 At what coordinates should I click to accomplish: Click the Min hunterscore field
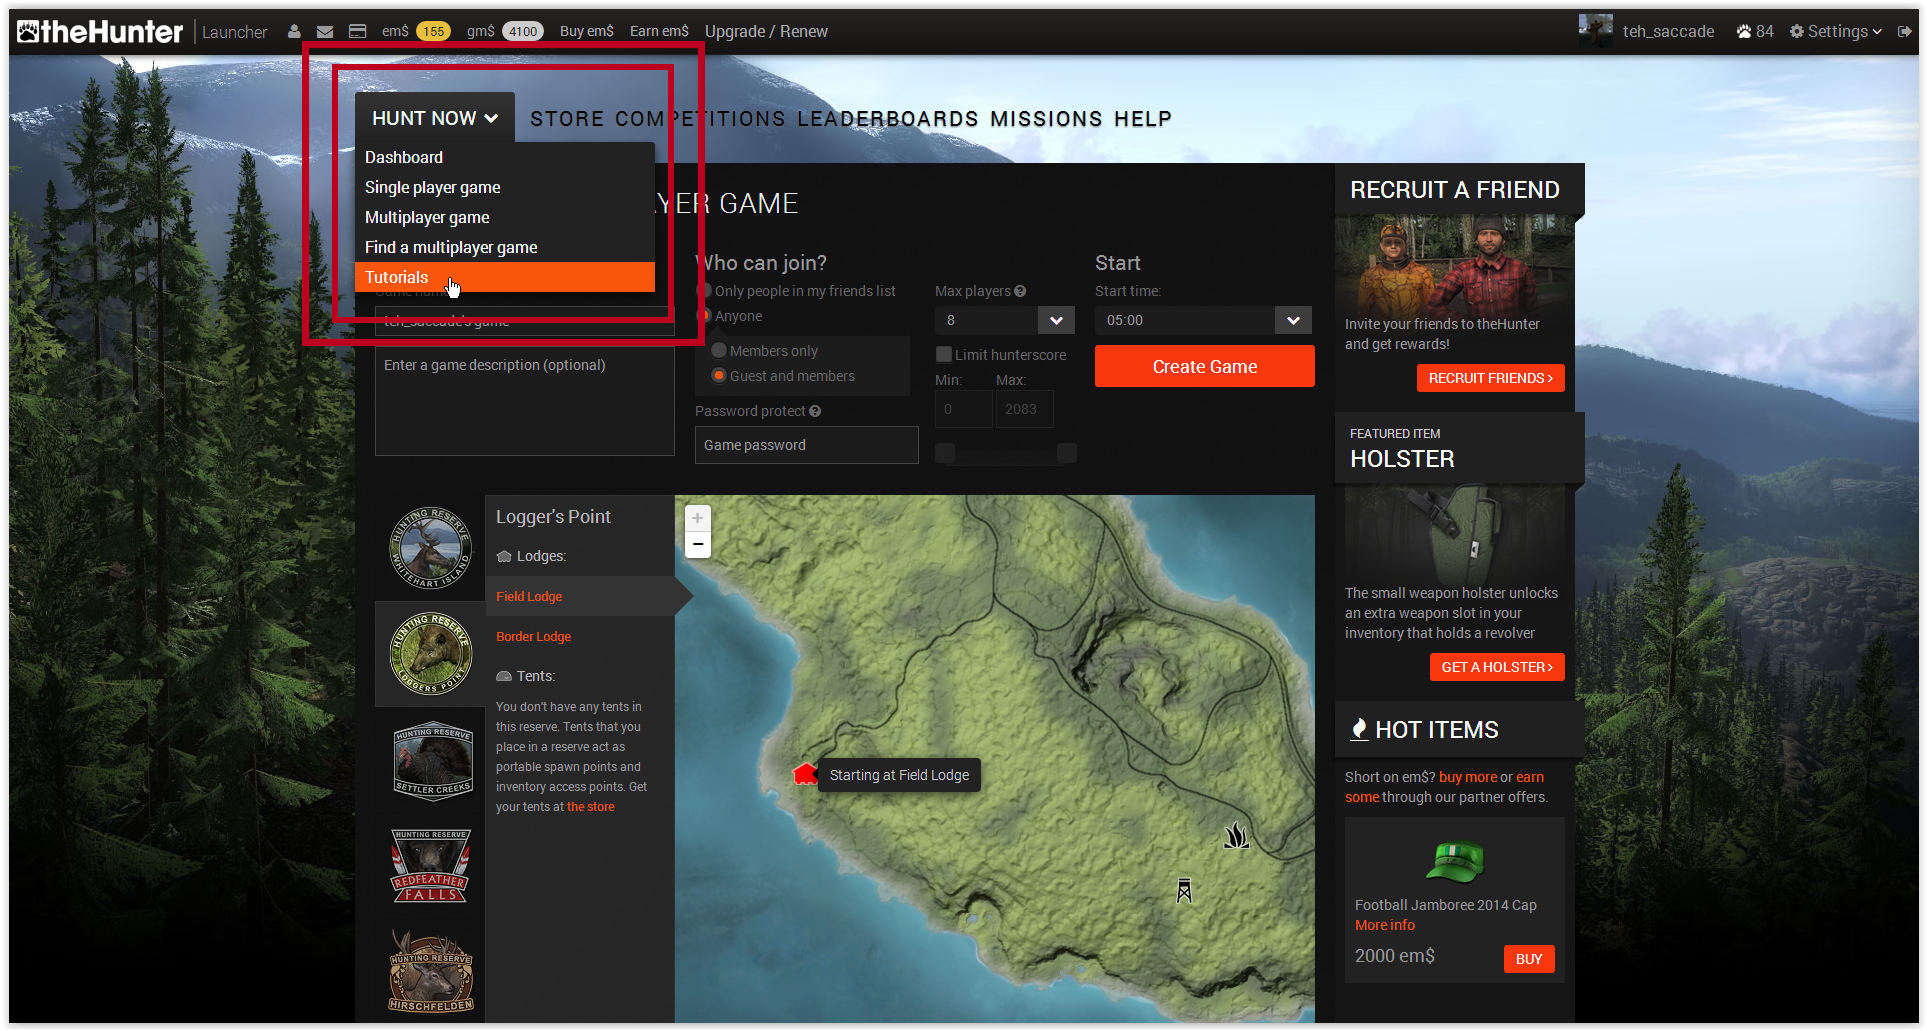(x=963, y=409)
